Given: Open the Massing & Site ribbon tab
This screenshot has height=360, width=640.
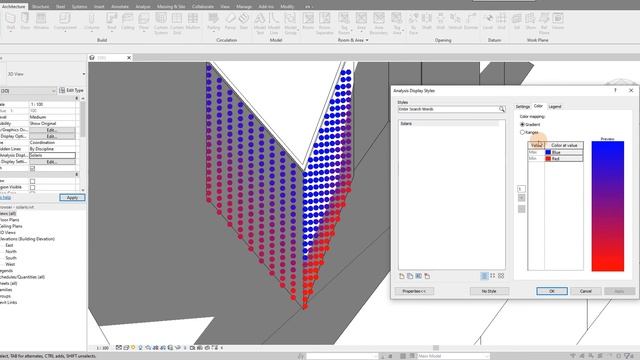Looking at the screenshot, I should 171,7.
